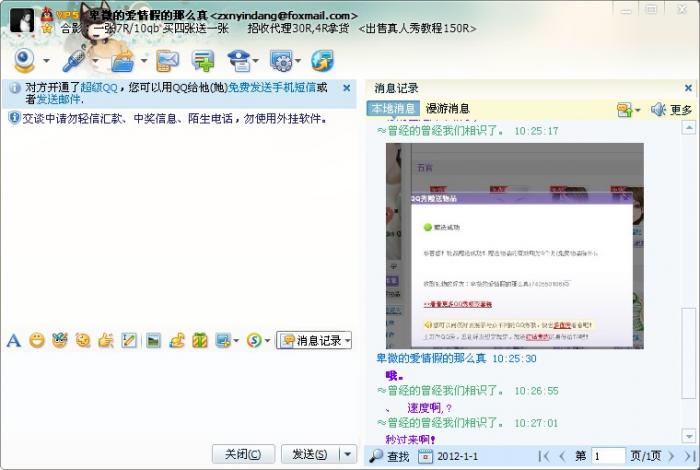Screen dimensions: 700x470
Task: Expand the applications gear dropdown arrow
Action: 298,61
